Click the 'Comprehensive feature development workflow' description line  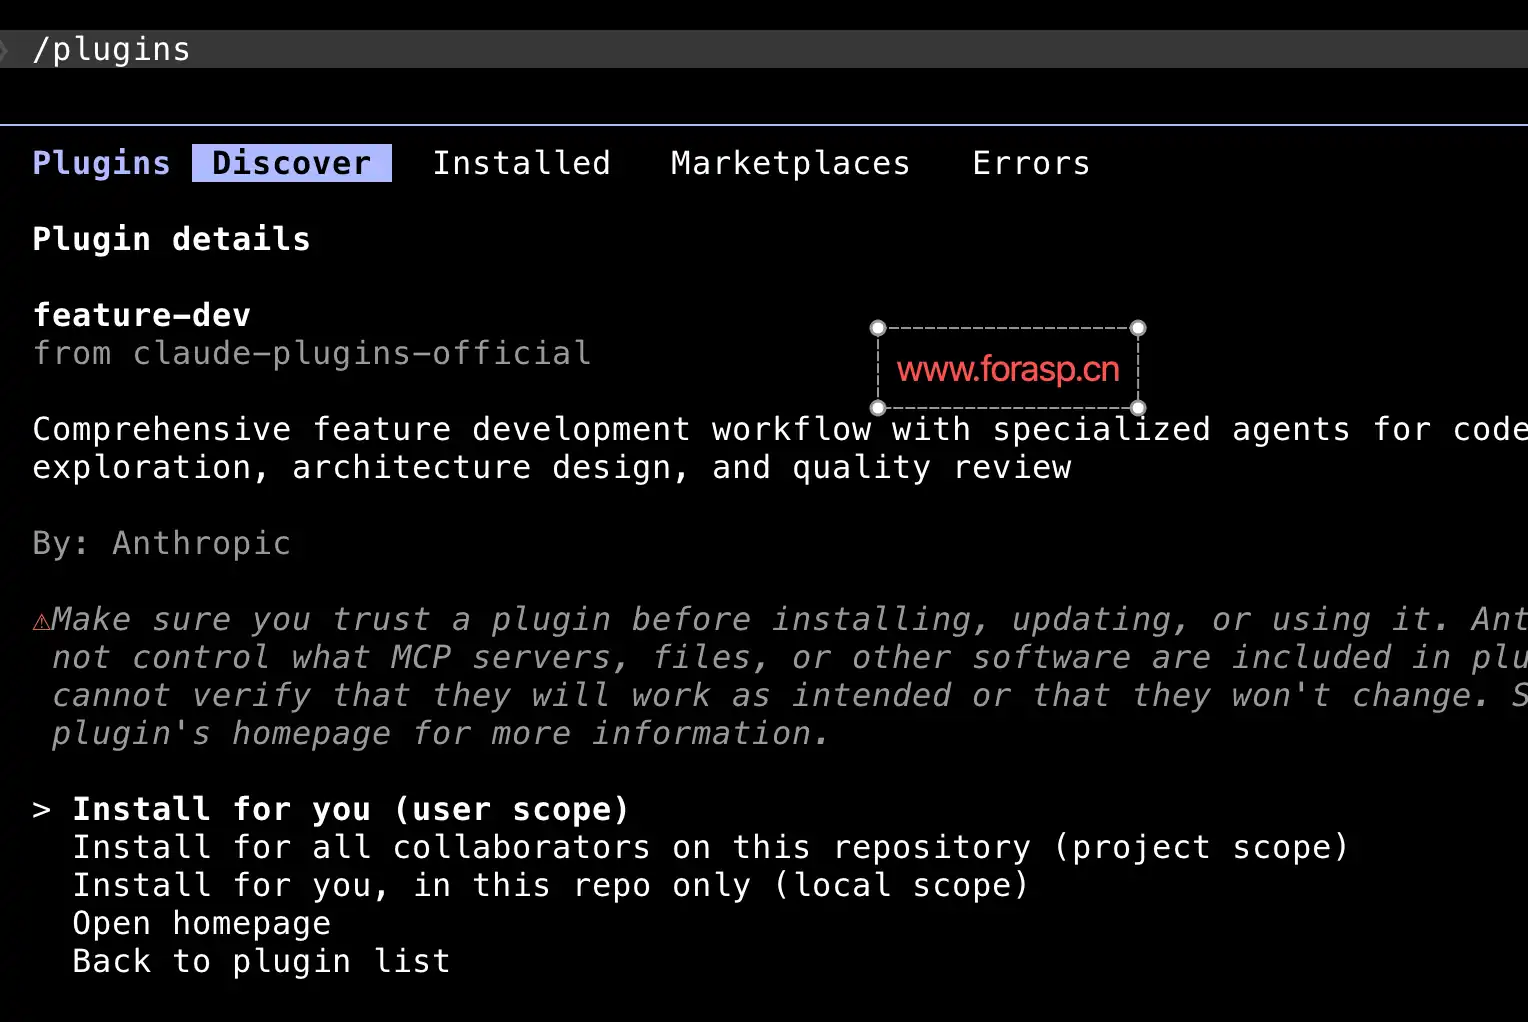click(780, 429)
